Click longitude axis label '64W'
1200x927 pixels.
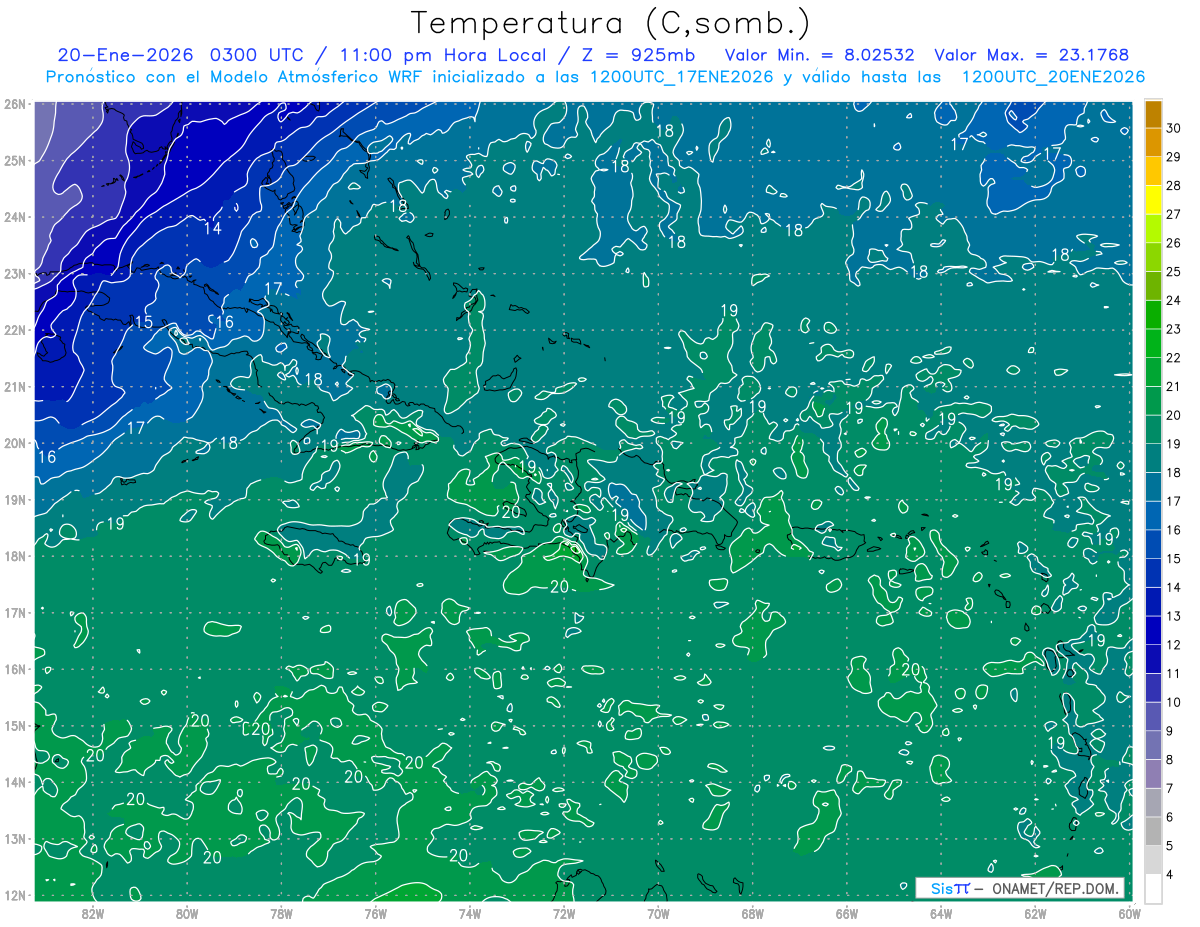tap(941, 913)
